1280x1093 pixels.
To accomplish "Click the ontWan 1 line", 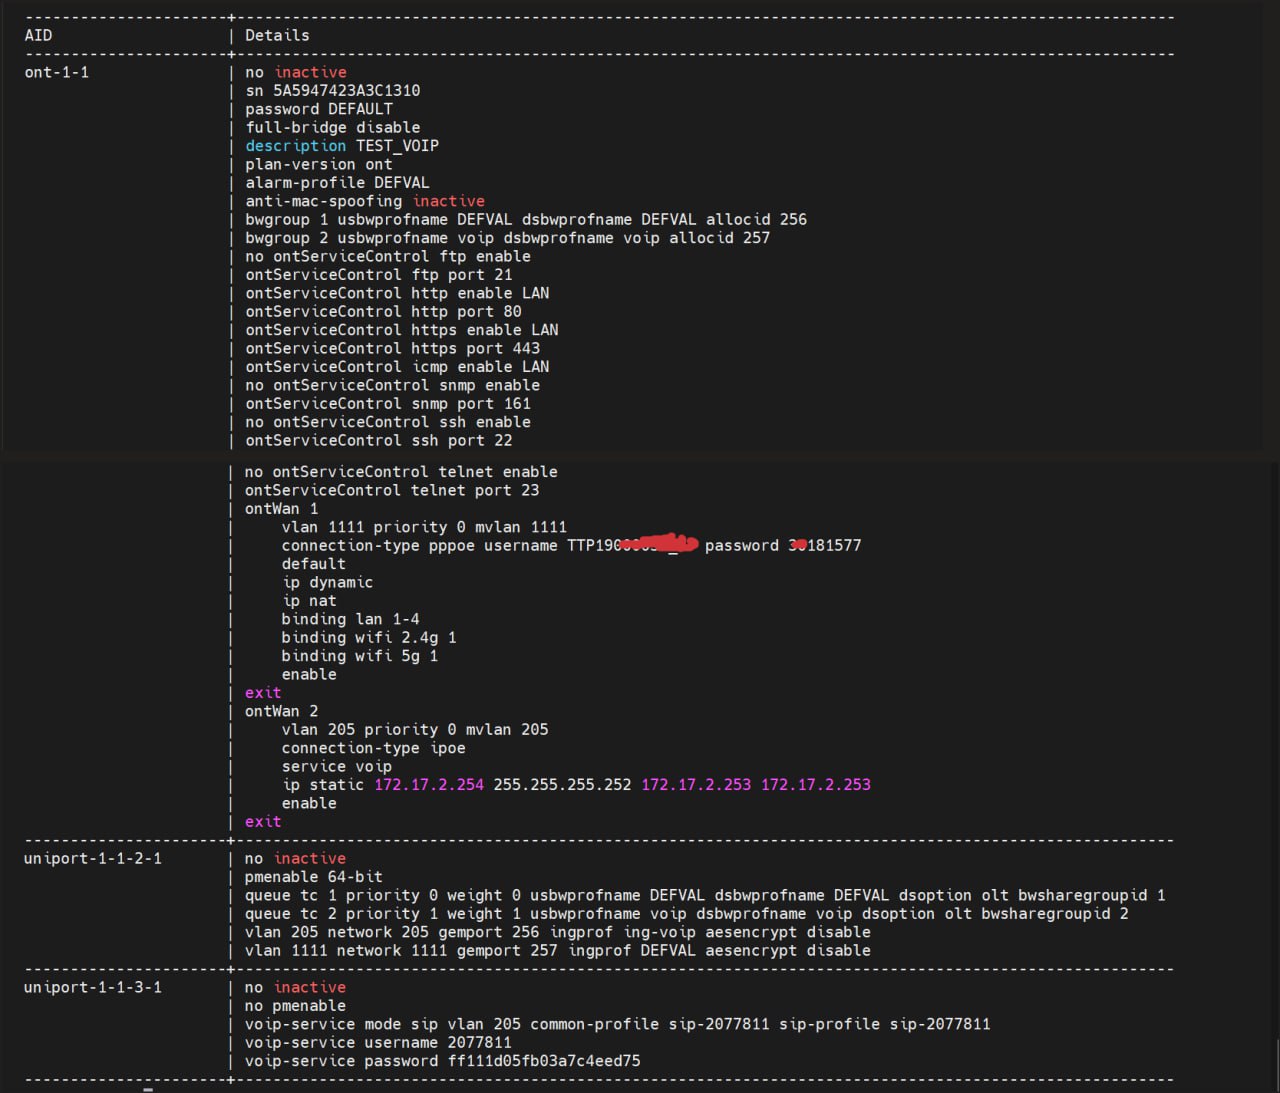I will pyautogui.click(x=281, y=508).
